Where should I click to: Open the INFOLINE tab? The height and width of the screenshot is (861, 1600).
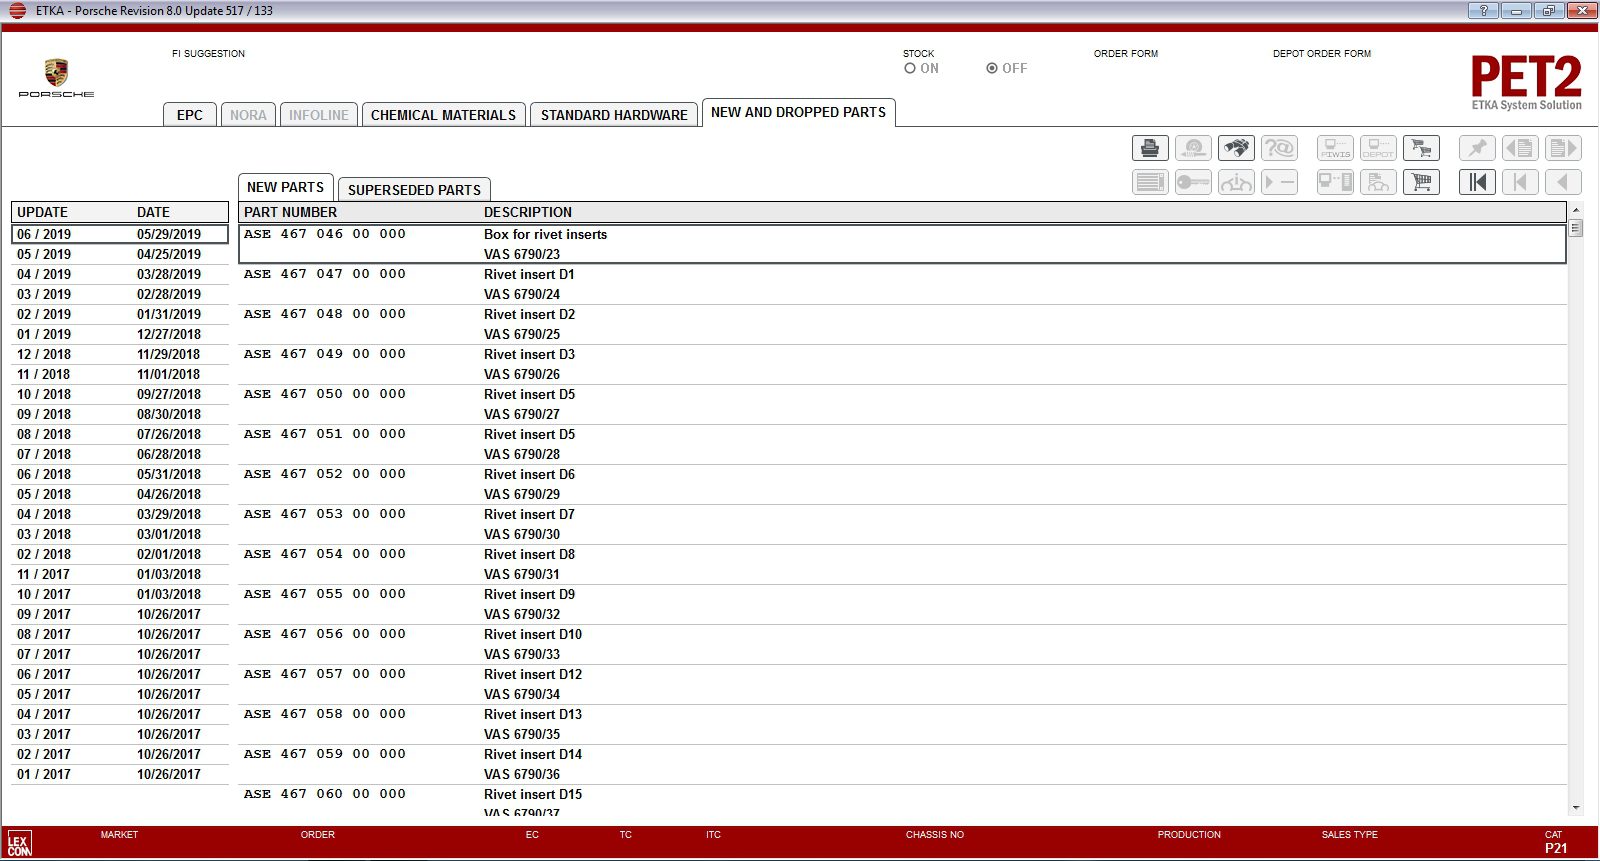pos(319,115)
